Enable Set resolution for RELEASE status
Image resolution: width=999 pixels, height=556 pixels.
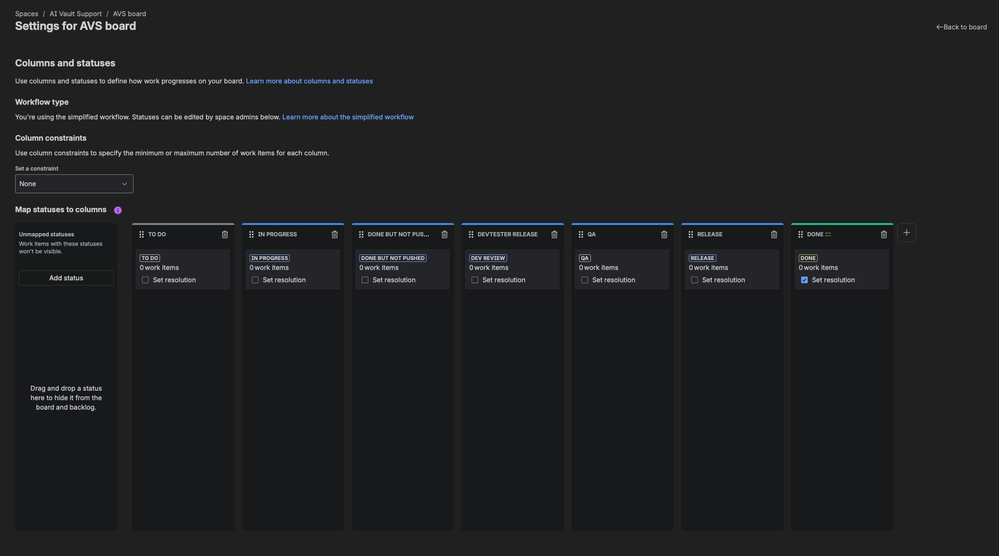click(x=694, y=280)
